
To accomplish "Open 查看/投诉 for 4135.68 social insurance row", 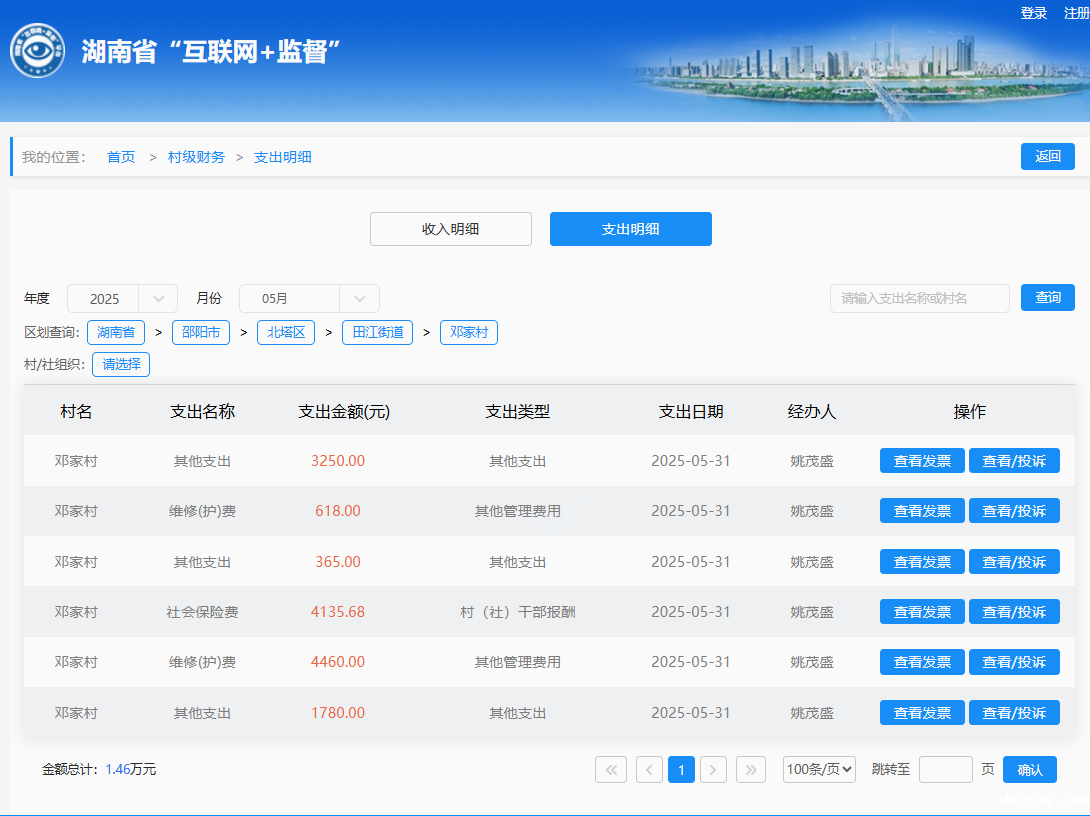I will coord(1014,611).
